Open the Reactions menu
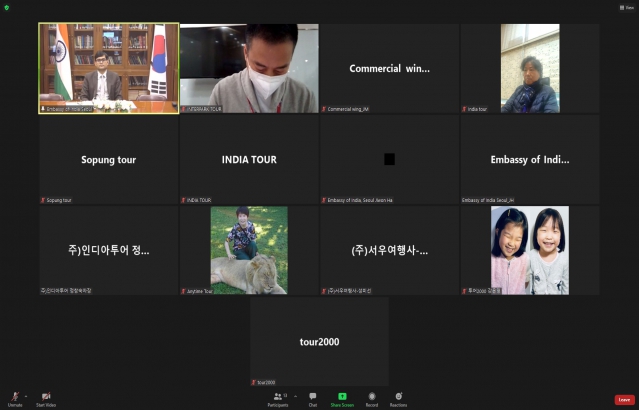639x410 pixels. click(399, 398)
